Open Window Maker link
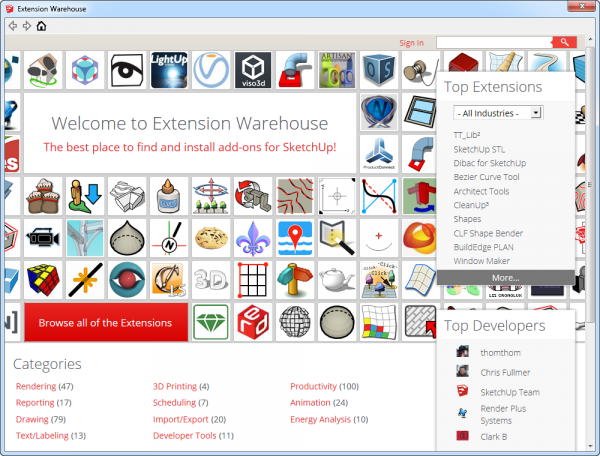 481,261
